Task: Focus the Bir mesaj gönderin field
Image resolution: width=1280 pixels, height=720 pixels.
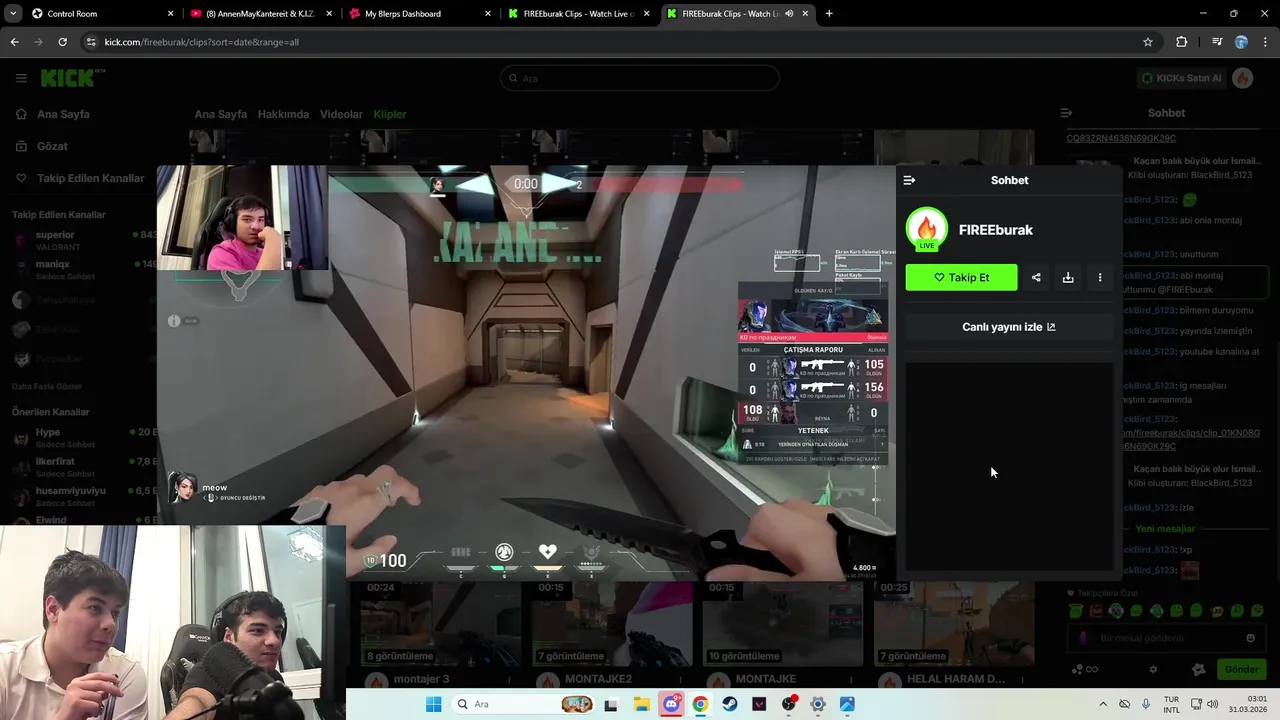Action: [x=1166, y=638]
